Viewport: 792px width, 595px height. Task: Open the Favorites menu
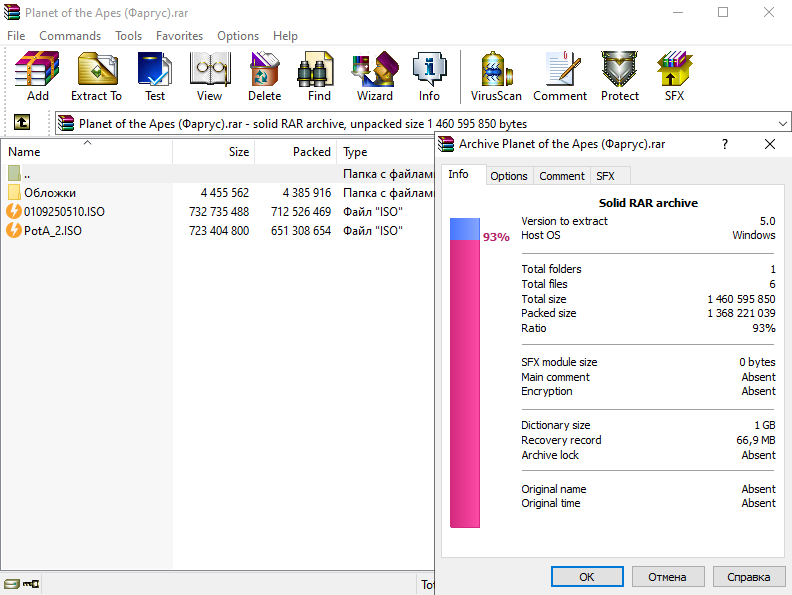click(x=179, y=35)
